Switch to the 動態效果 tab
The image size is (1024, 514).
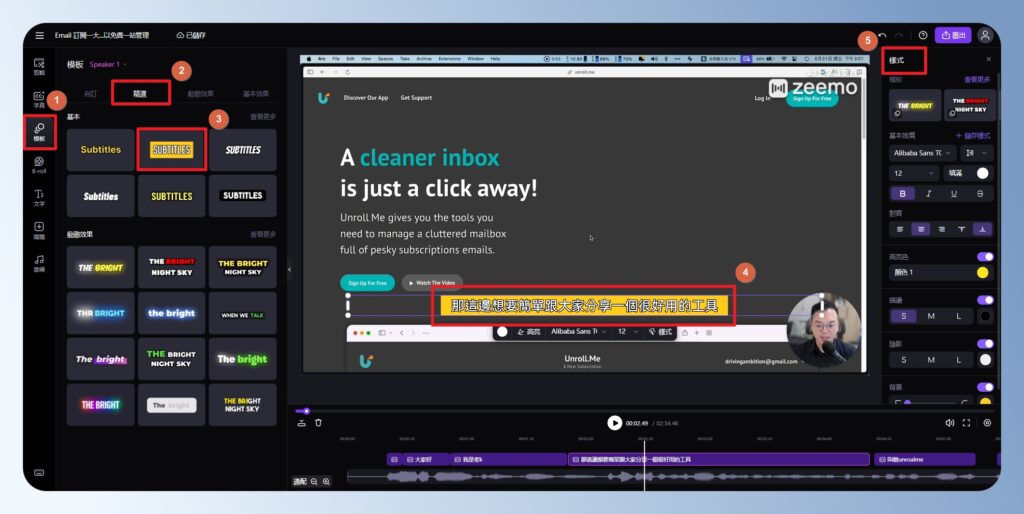click(200, 94)
